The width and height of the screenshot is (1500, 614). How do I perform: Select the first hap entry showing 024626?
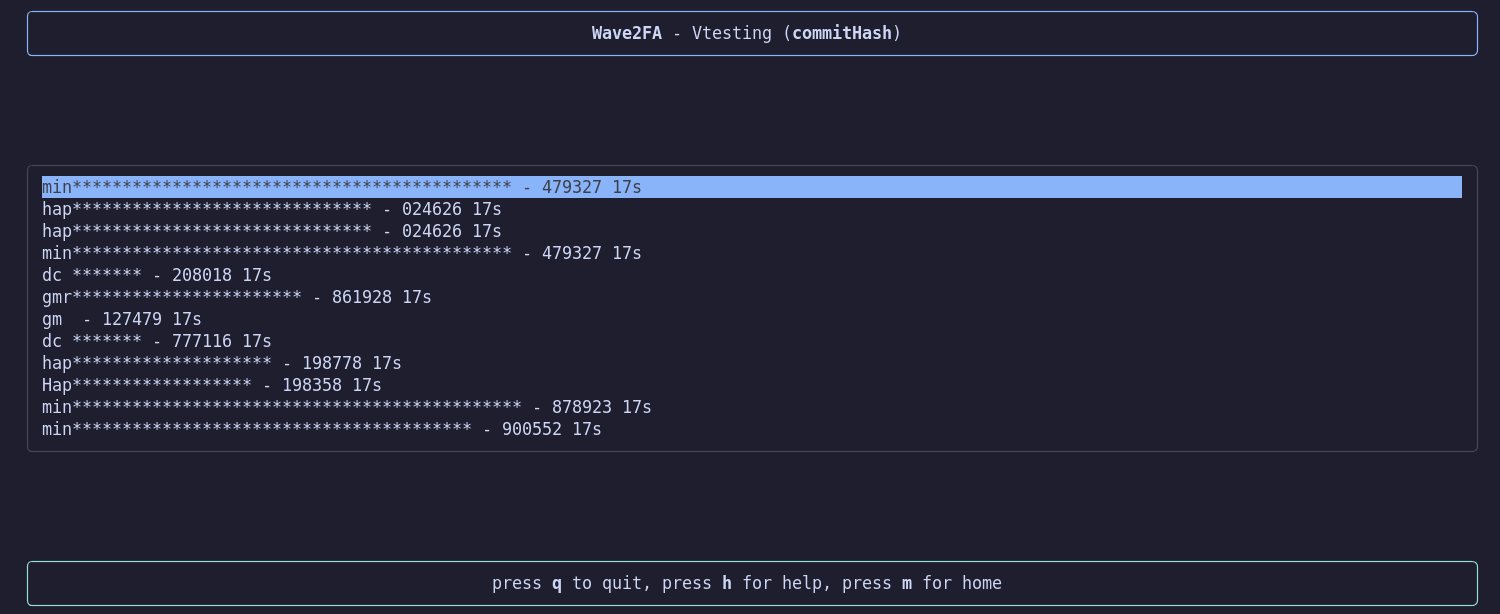[x=271, y=209]
